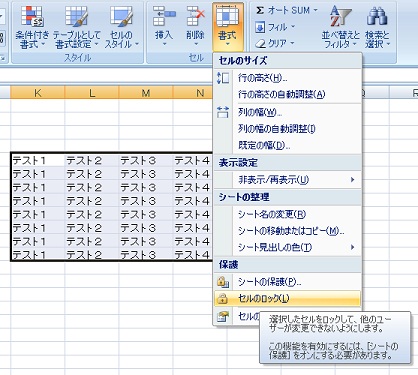
Task: Click the テーブルとして書式設定 icon
Action: click(x=77, y=17)
